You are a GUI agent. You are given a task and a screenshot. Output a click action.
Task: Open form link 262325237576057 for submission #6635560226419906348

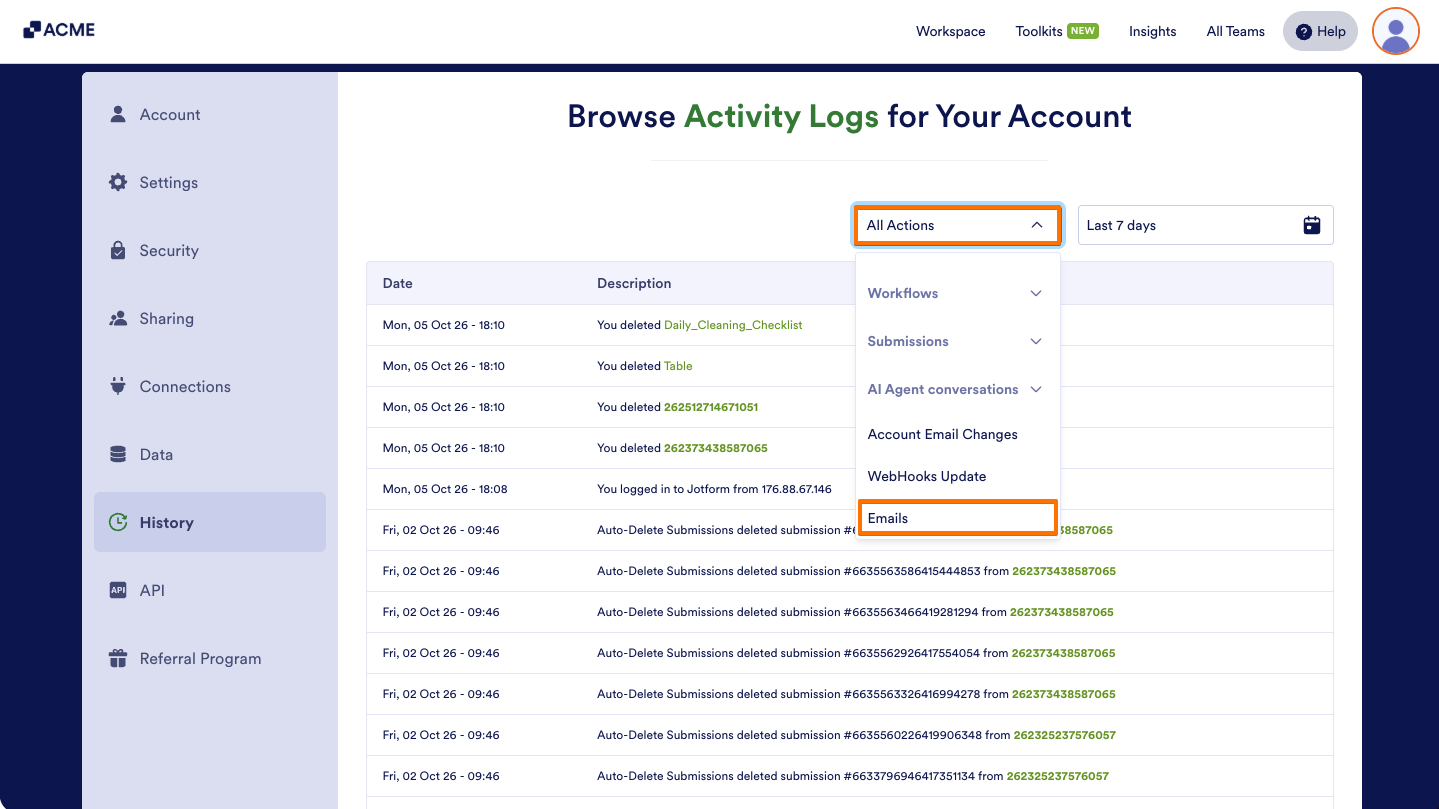(1065, 735)
